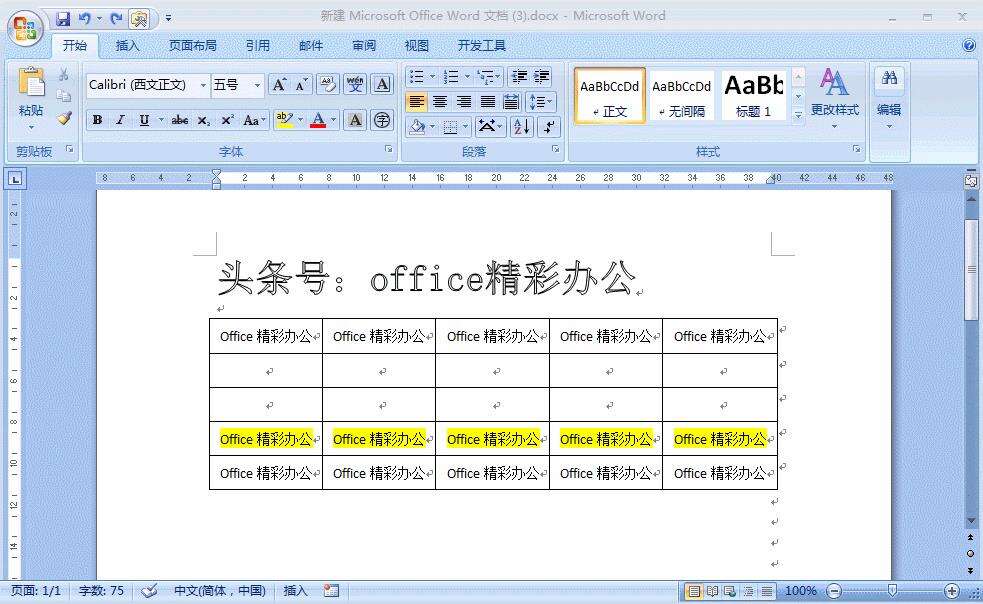Decrease paragraph indent

coord(519,77)
